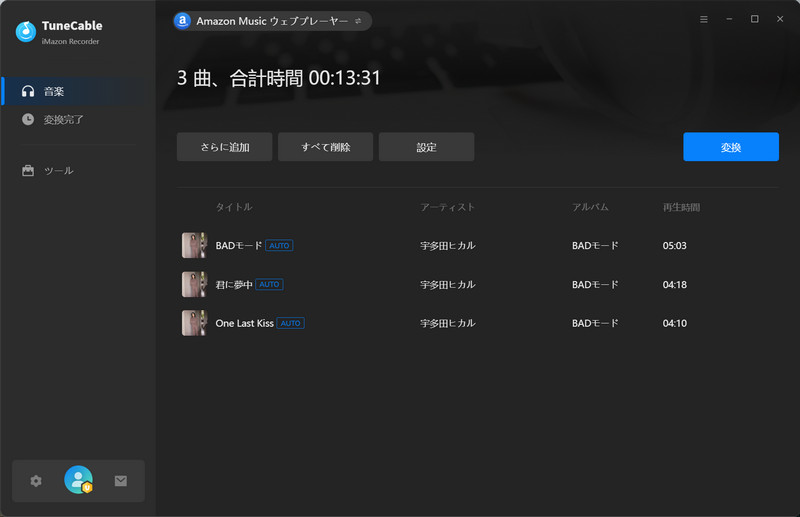800x517 pixels.
Task: Maximize the TuneCable window
Action: pos(755,19)
